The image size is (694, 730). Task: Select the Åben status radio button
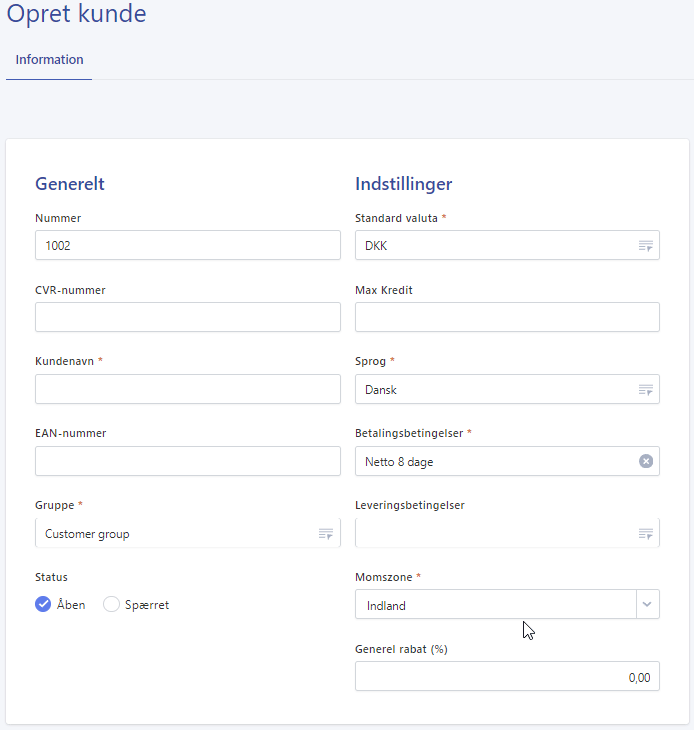(43, 604)
